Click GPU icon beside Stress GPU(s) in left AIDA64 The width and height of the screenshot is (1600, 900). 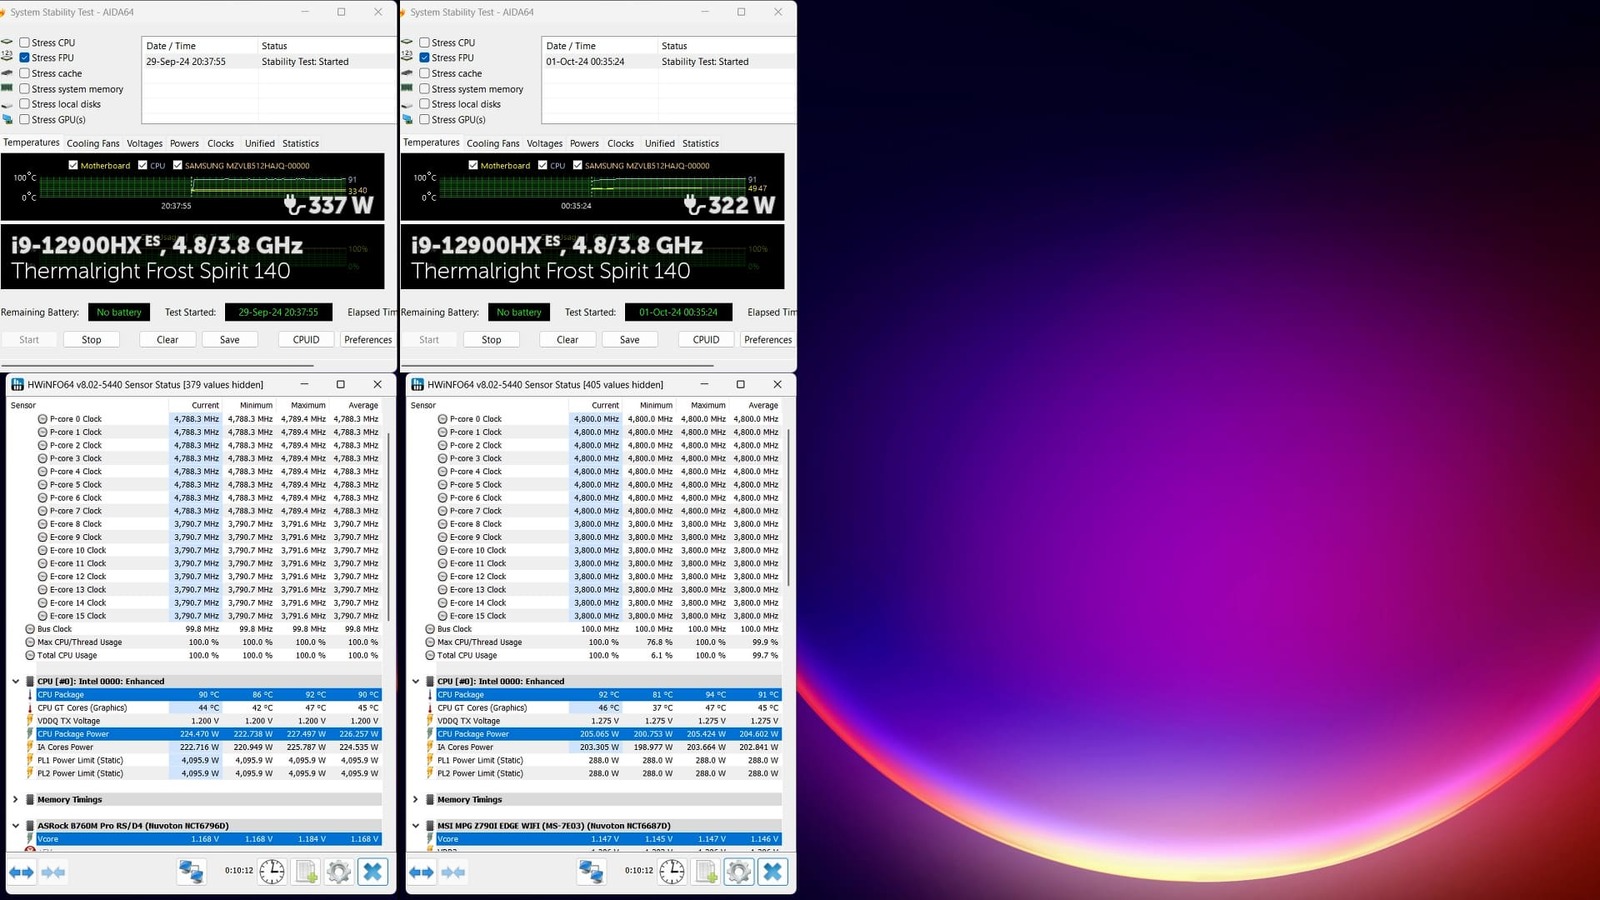point(8,119)
